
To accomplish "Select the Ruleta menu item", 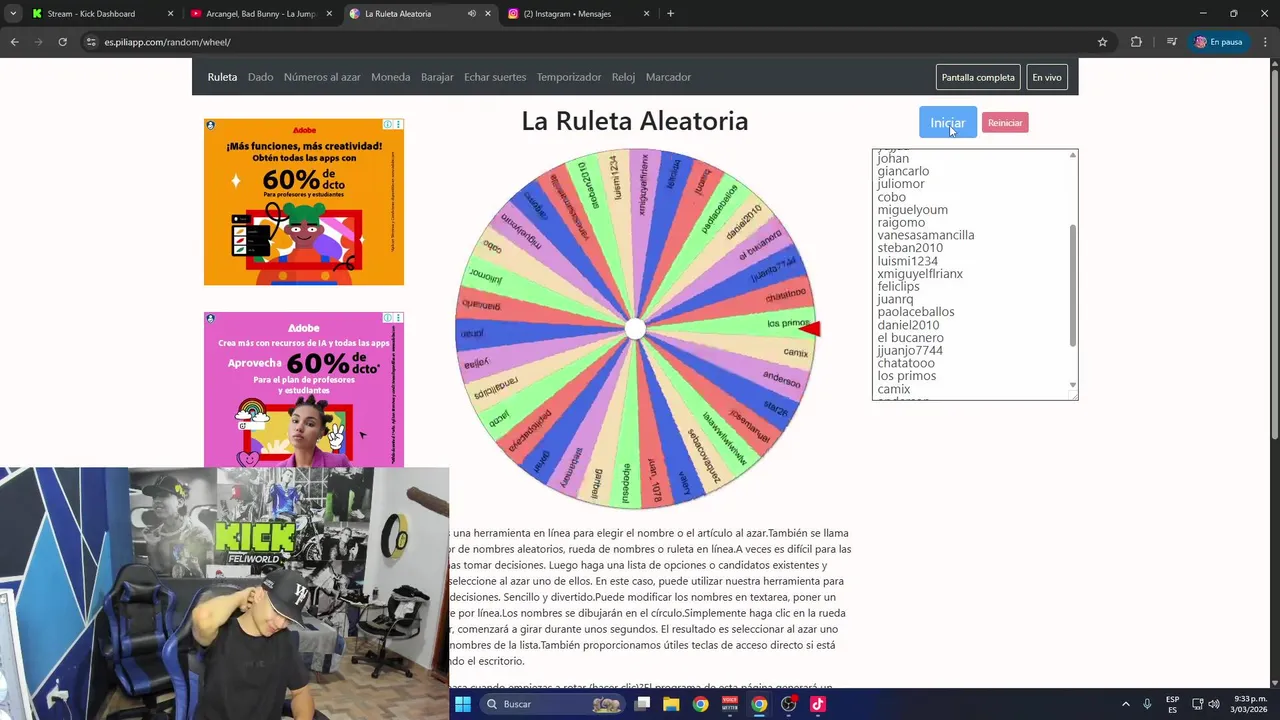I will 222,77.
